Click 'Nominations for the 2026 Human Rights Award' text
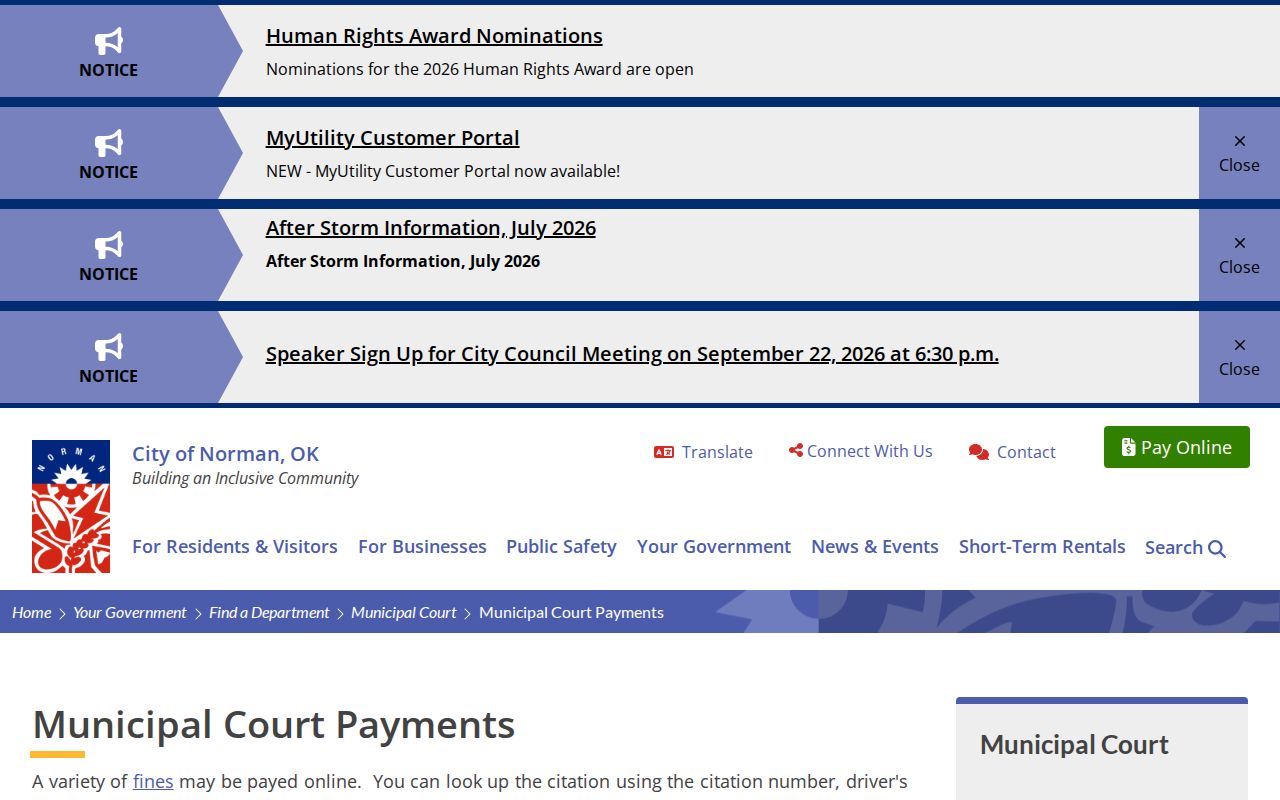The height and width of the screenshot is (800, 1280). click(480, 69)
